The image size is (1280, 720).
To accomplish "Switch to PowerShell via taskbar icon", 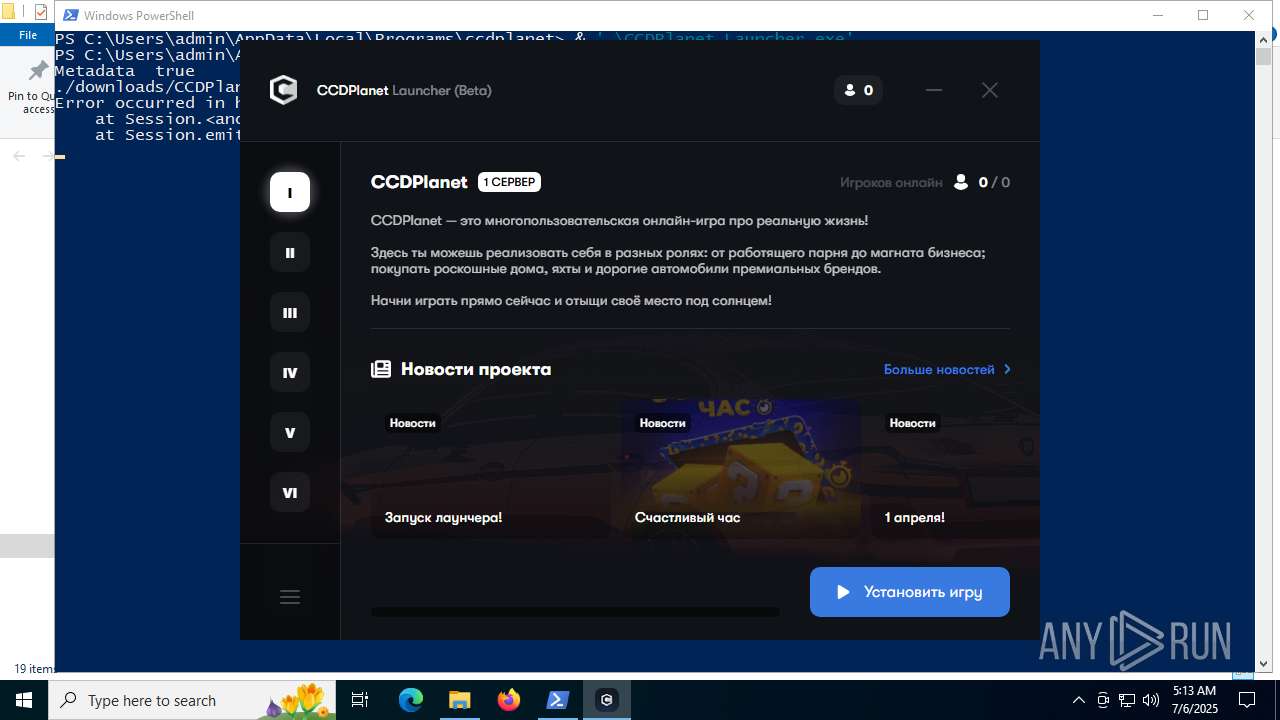I will tap(558, 700).
